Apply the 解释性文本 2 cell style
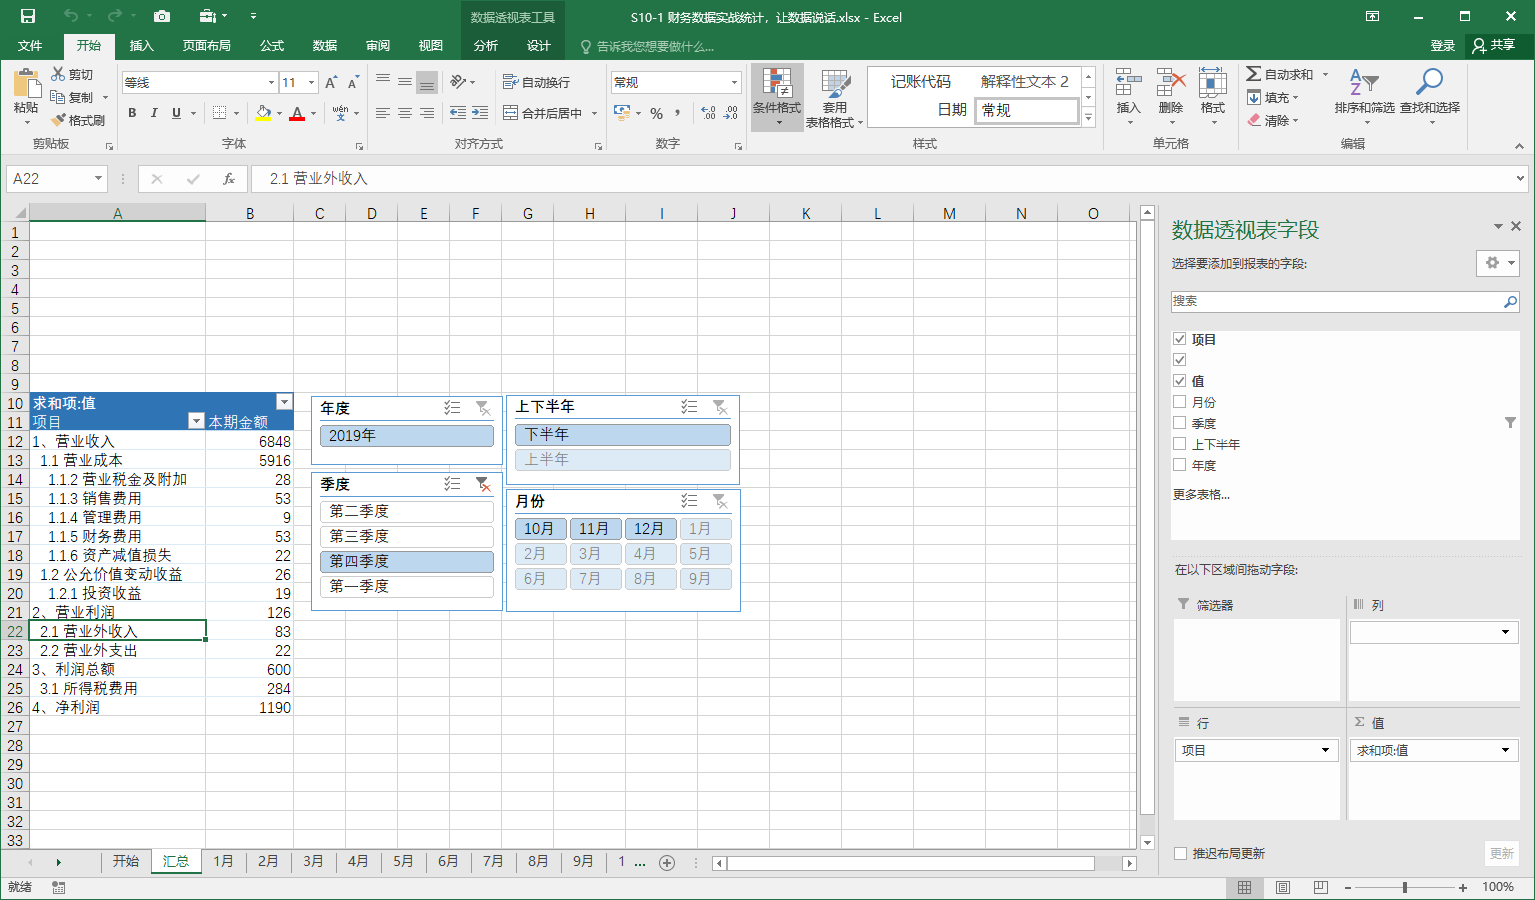The height and width of the screenshot is (900, 1535). 1024,82
